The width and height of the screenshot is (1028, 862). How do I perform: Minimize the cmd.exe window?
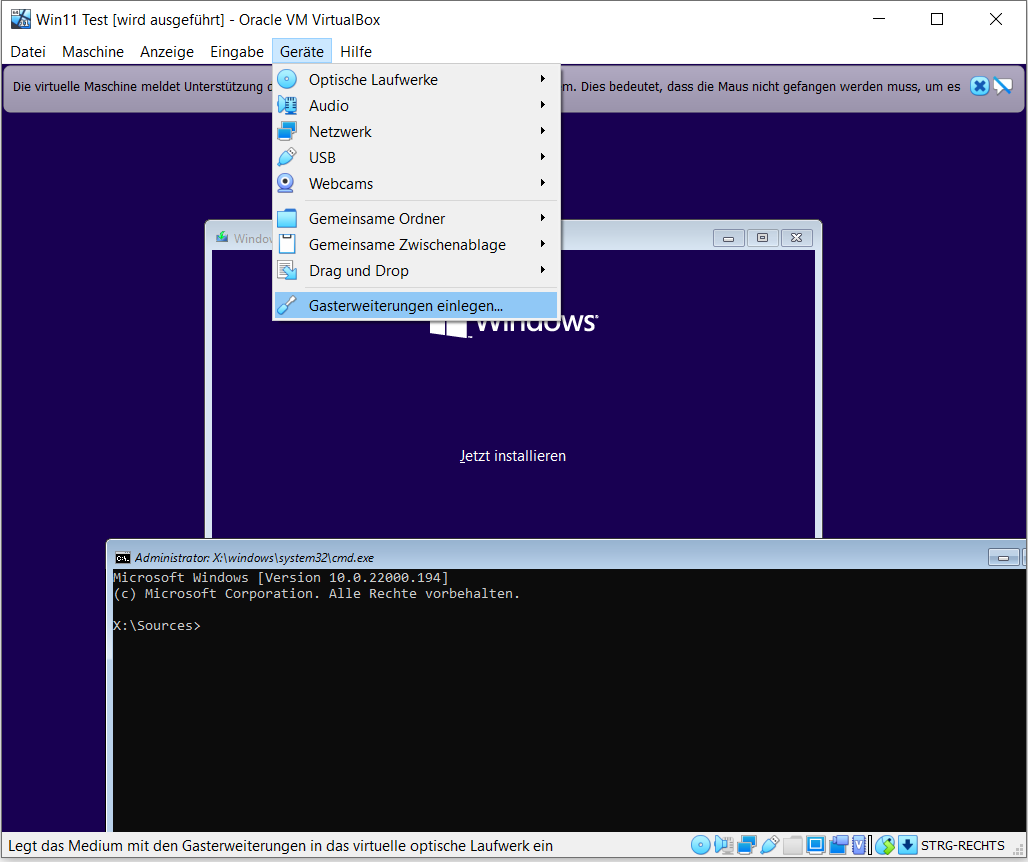(x=1004, y=558)
